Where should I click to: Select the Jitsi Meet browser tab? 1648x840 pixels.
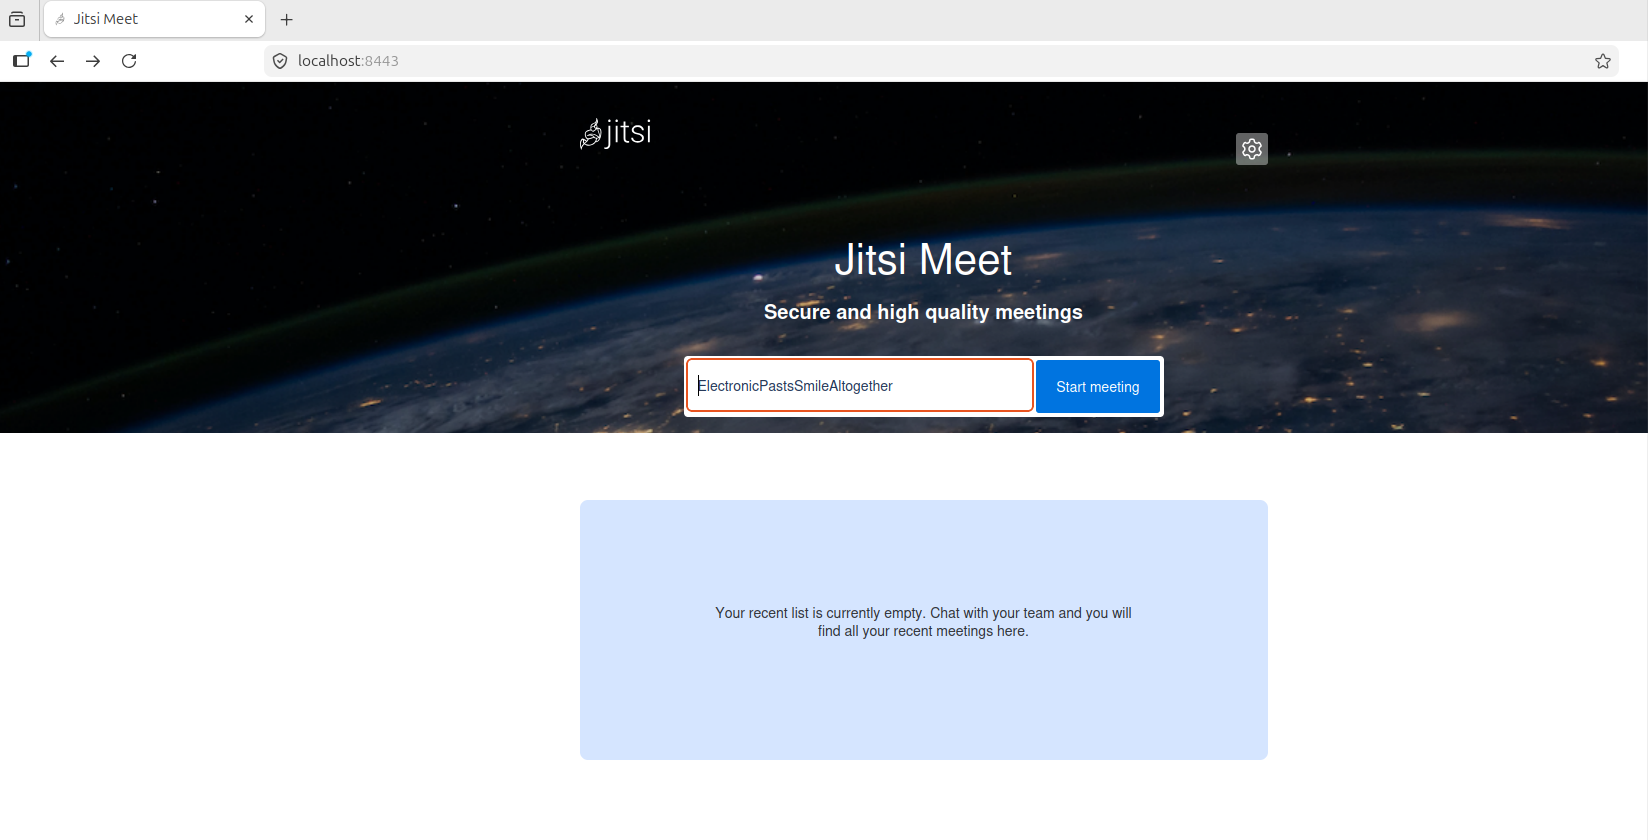[154, 19]
